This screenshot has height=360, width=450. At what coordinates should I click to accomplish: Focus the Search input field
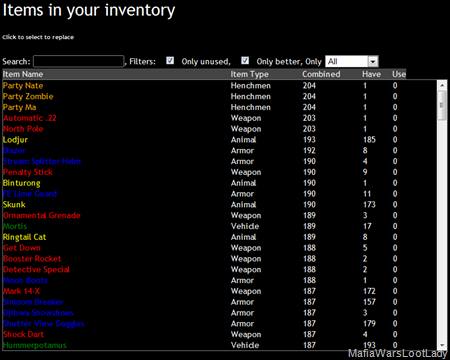tap(79, 61)
